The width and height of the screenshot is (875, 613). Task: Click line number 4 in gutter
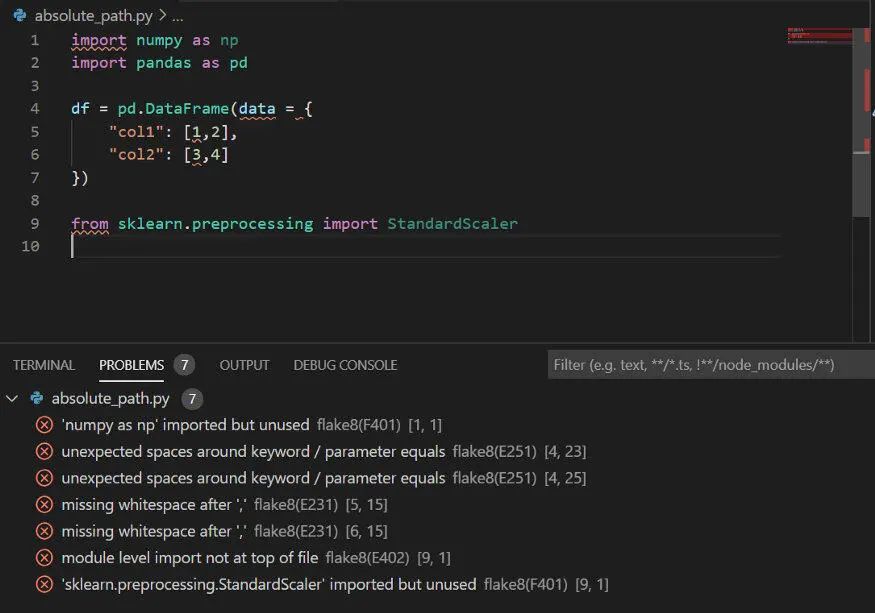(x=35, y=108)
